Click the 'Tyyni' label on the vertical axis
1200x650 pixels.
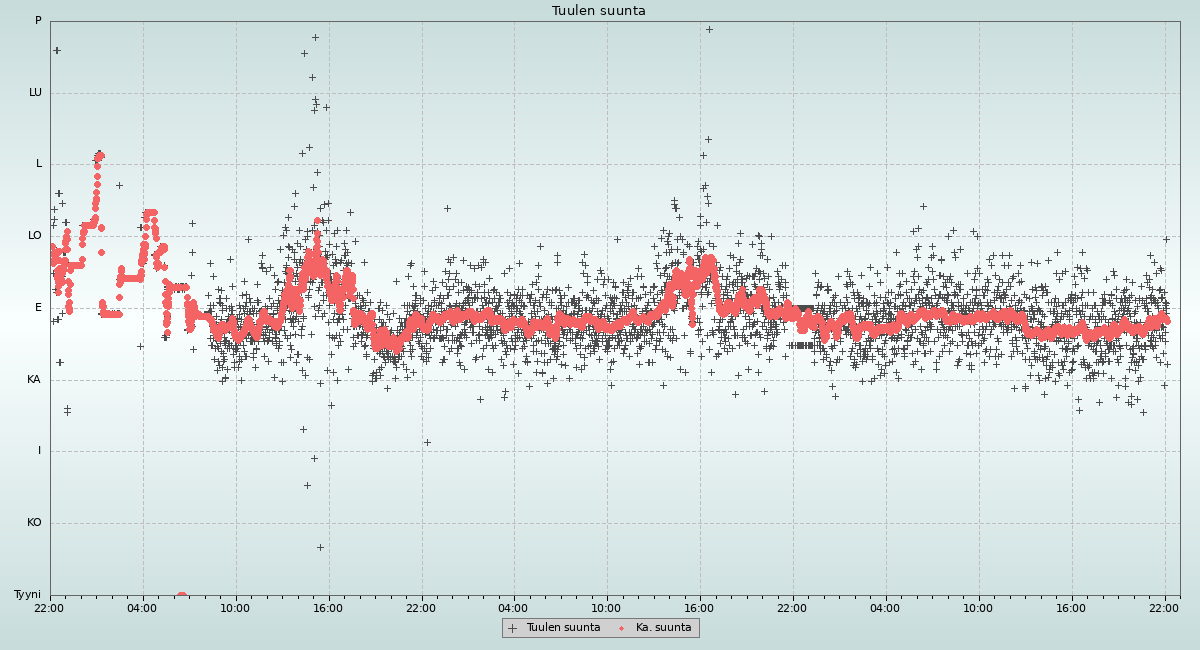pyautogui.click(x=27, y=595)
